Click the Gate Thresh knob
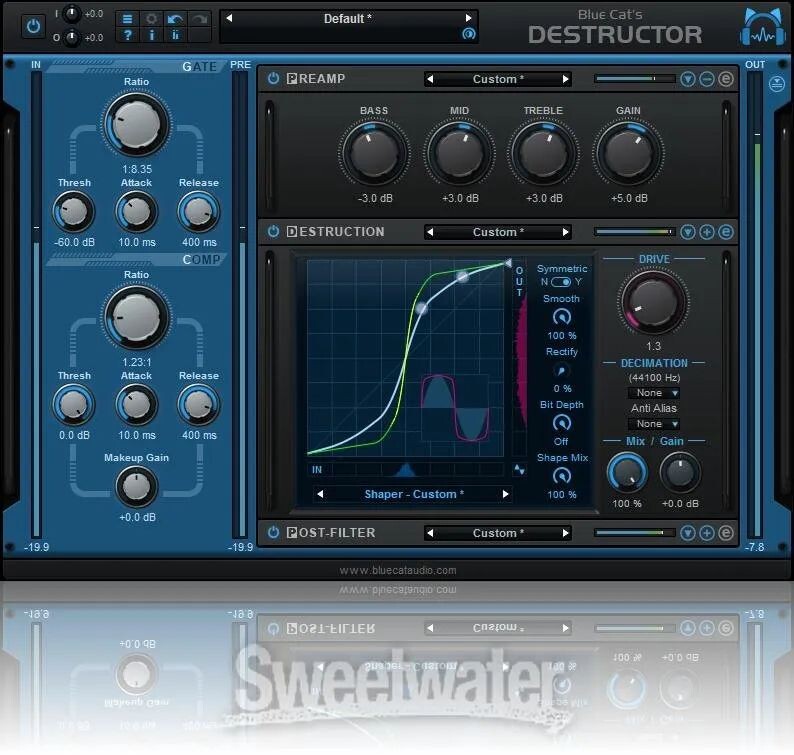 click(x=74, y=212)
